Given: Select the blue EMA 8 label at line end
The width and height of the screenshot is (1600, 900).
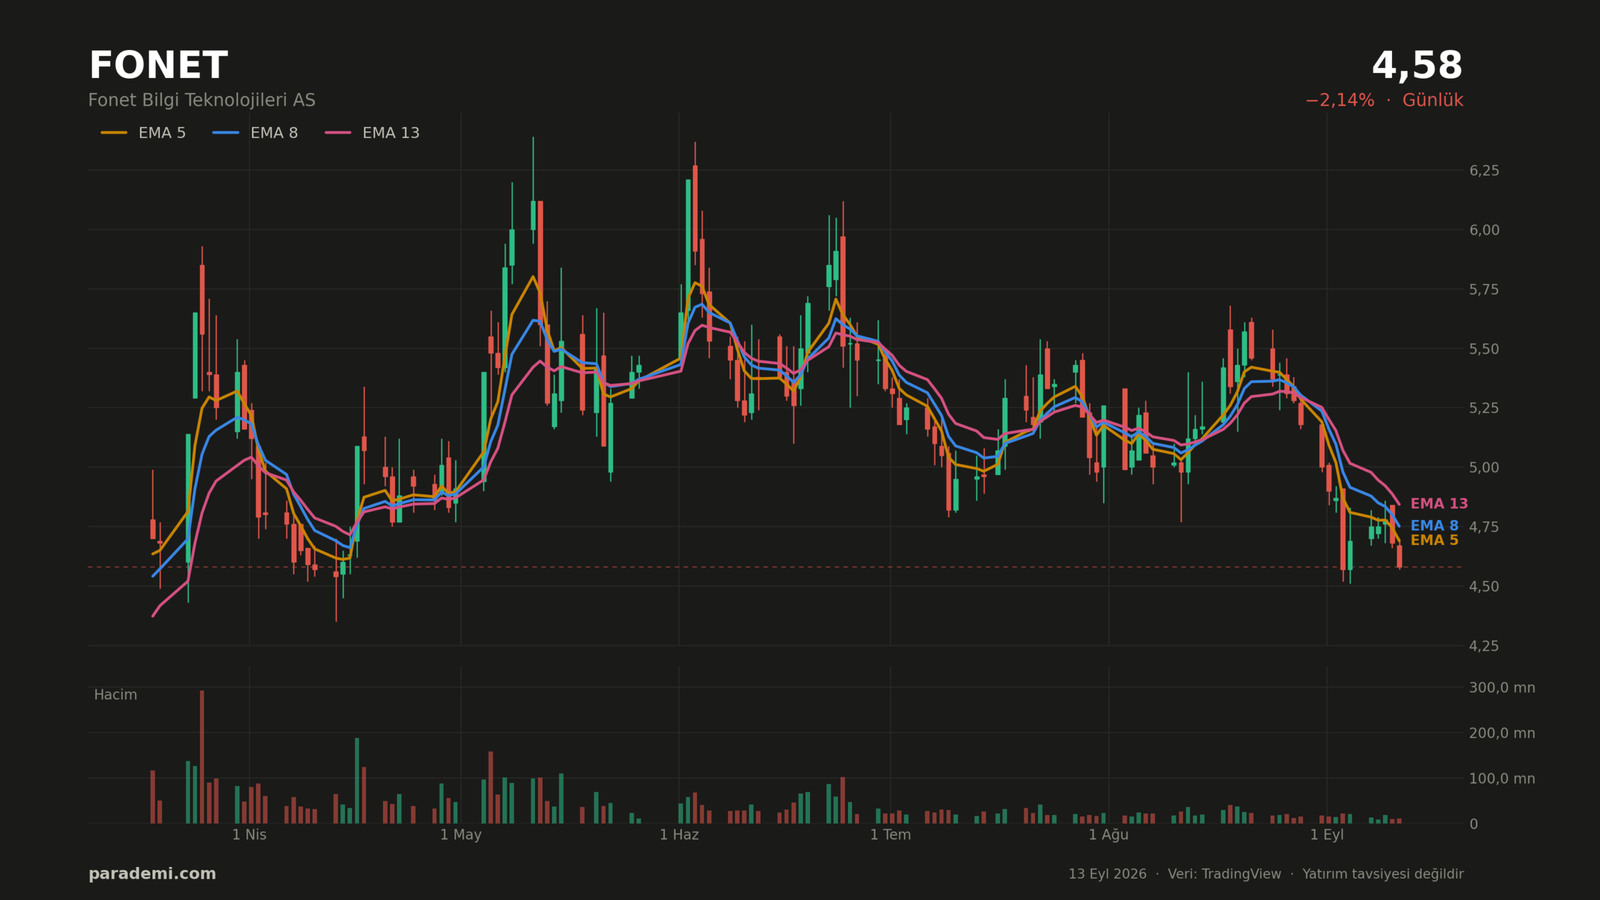Looking at the screenshot, I should click(x=1434, y=526).
